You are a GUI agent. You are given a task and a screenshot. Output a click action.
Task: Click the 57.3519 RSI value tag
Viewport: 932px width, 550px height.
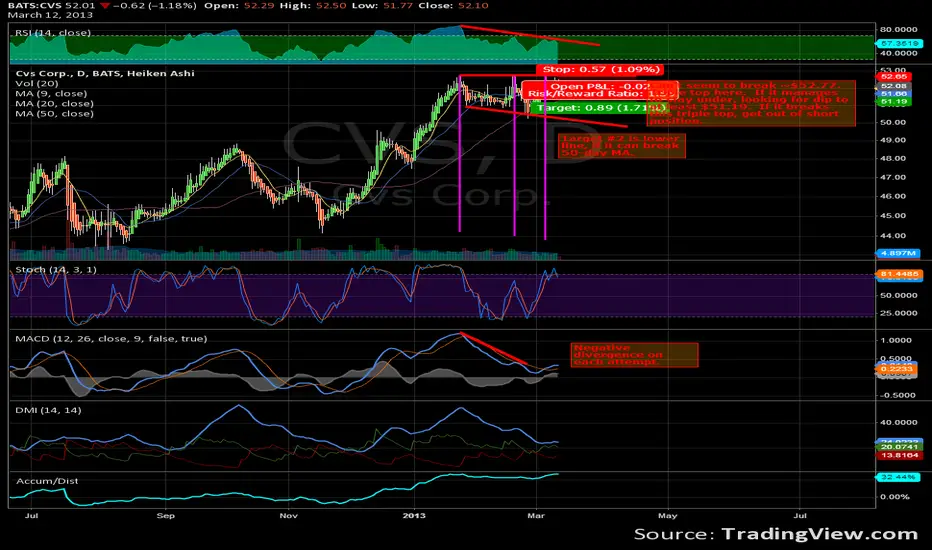click(x=899, y=43)
